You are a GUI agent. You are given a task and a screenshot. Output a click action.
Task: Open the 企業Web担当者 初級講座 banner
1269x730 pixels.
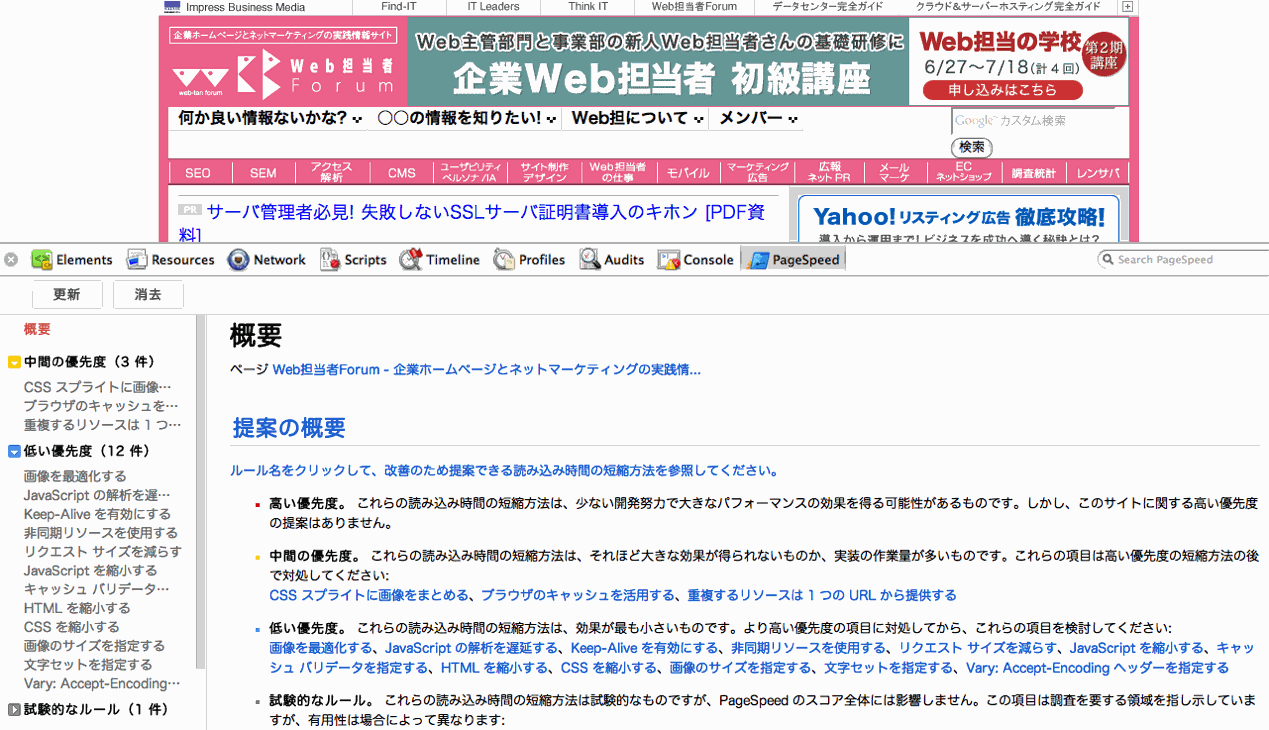coord(660,61)
